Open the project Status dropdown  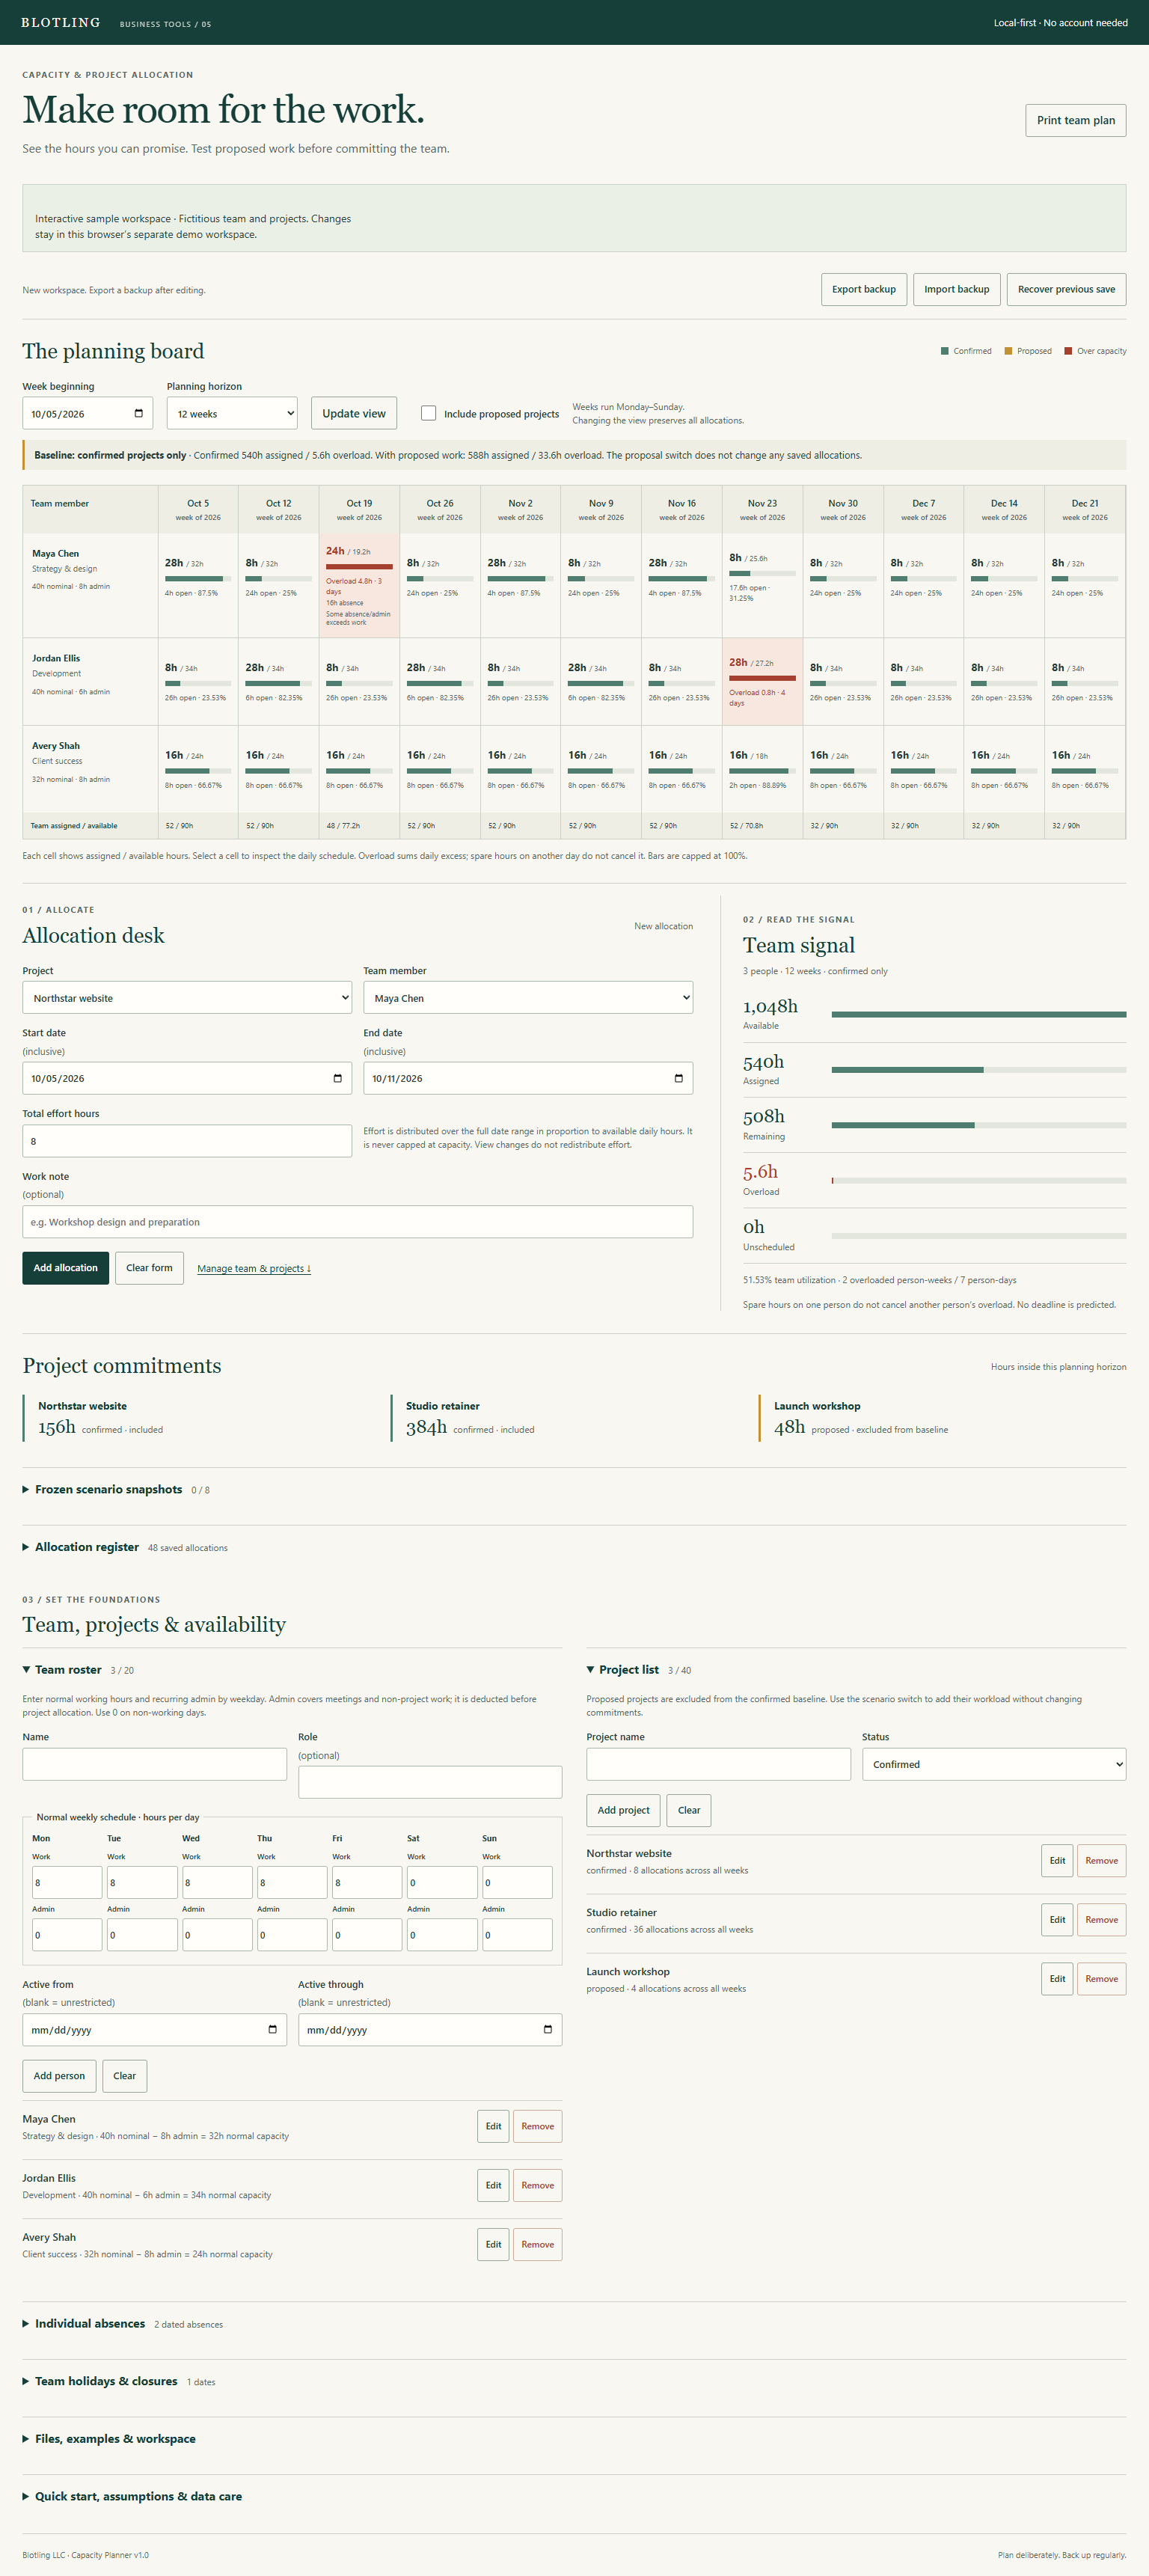994,1764
